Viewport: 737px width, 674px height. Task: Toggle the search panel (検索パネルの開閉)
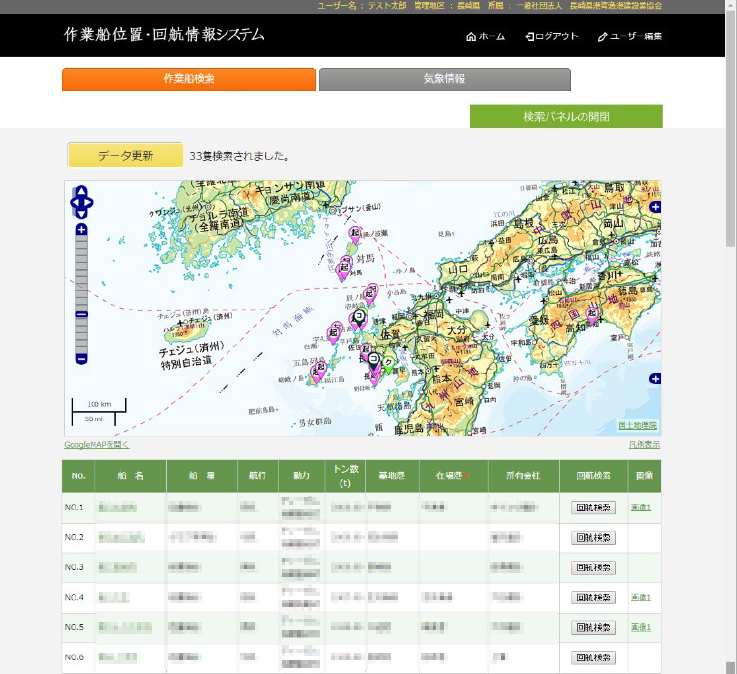(x=566, y=116)
